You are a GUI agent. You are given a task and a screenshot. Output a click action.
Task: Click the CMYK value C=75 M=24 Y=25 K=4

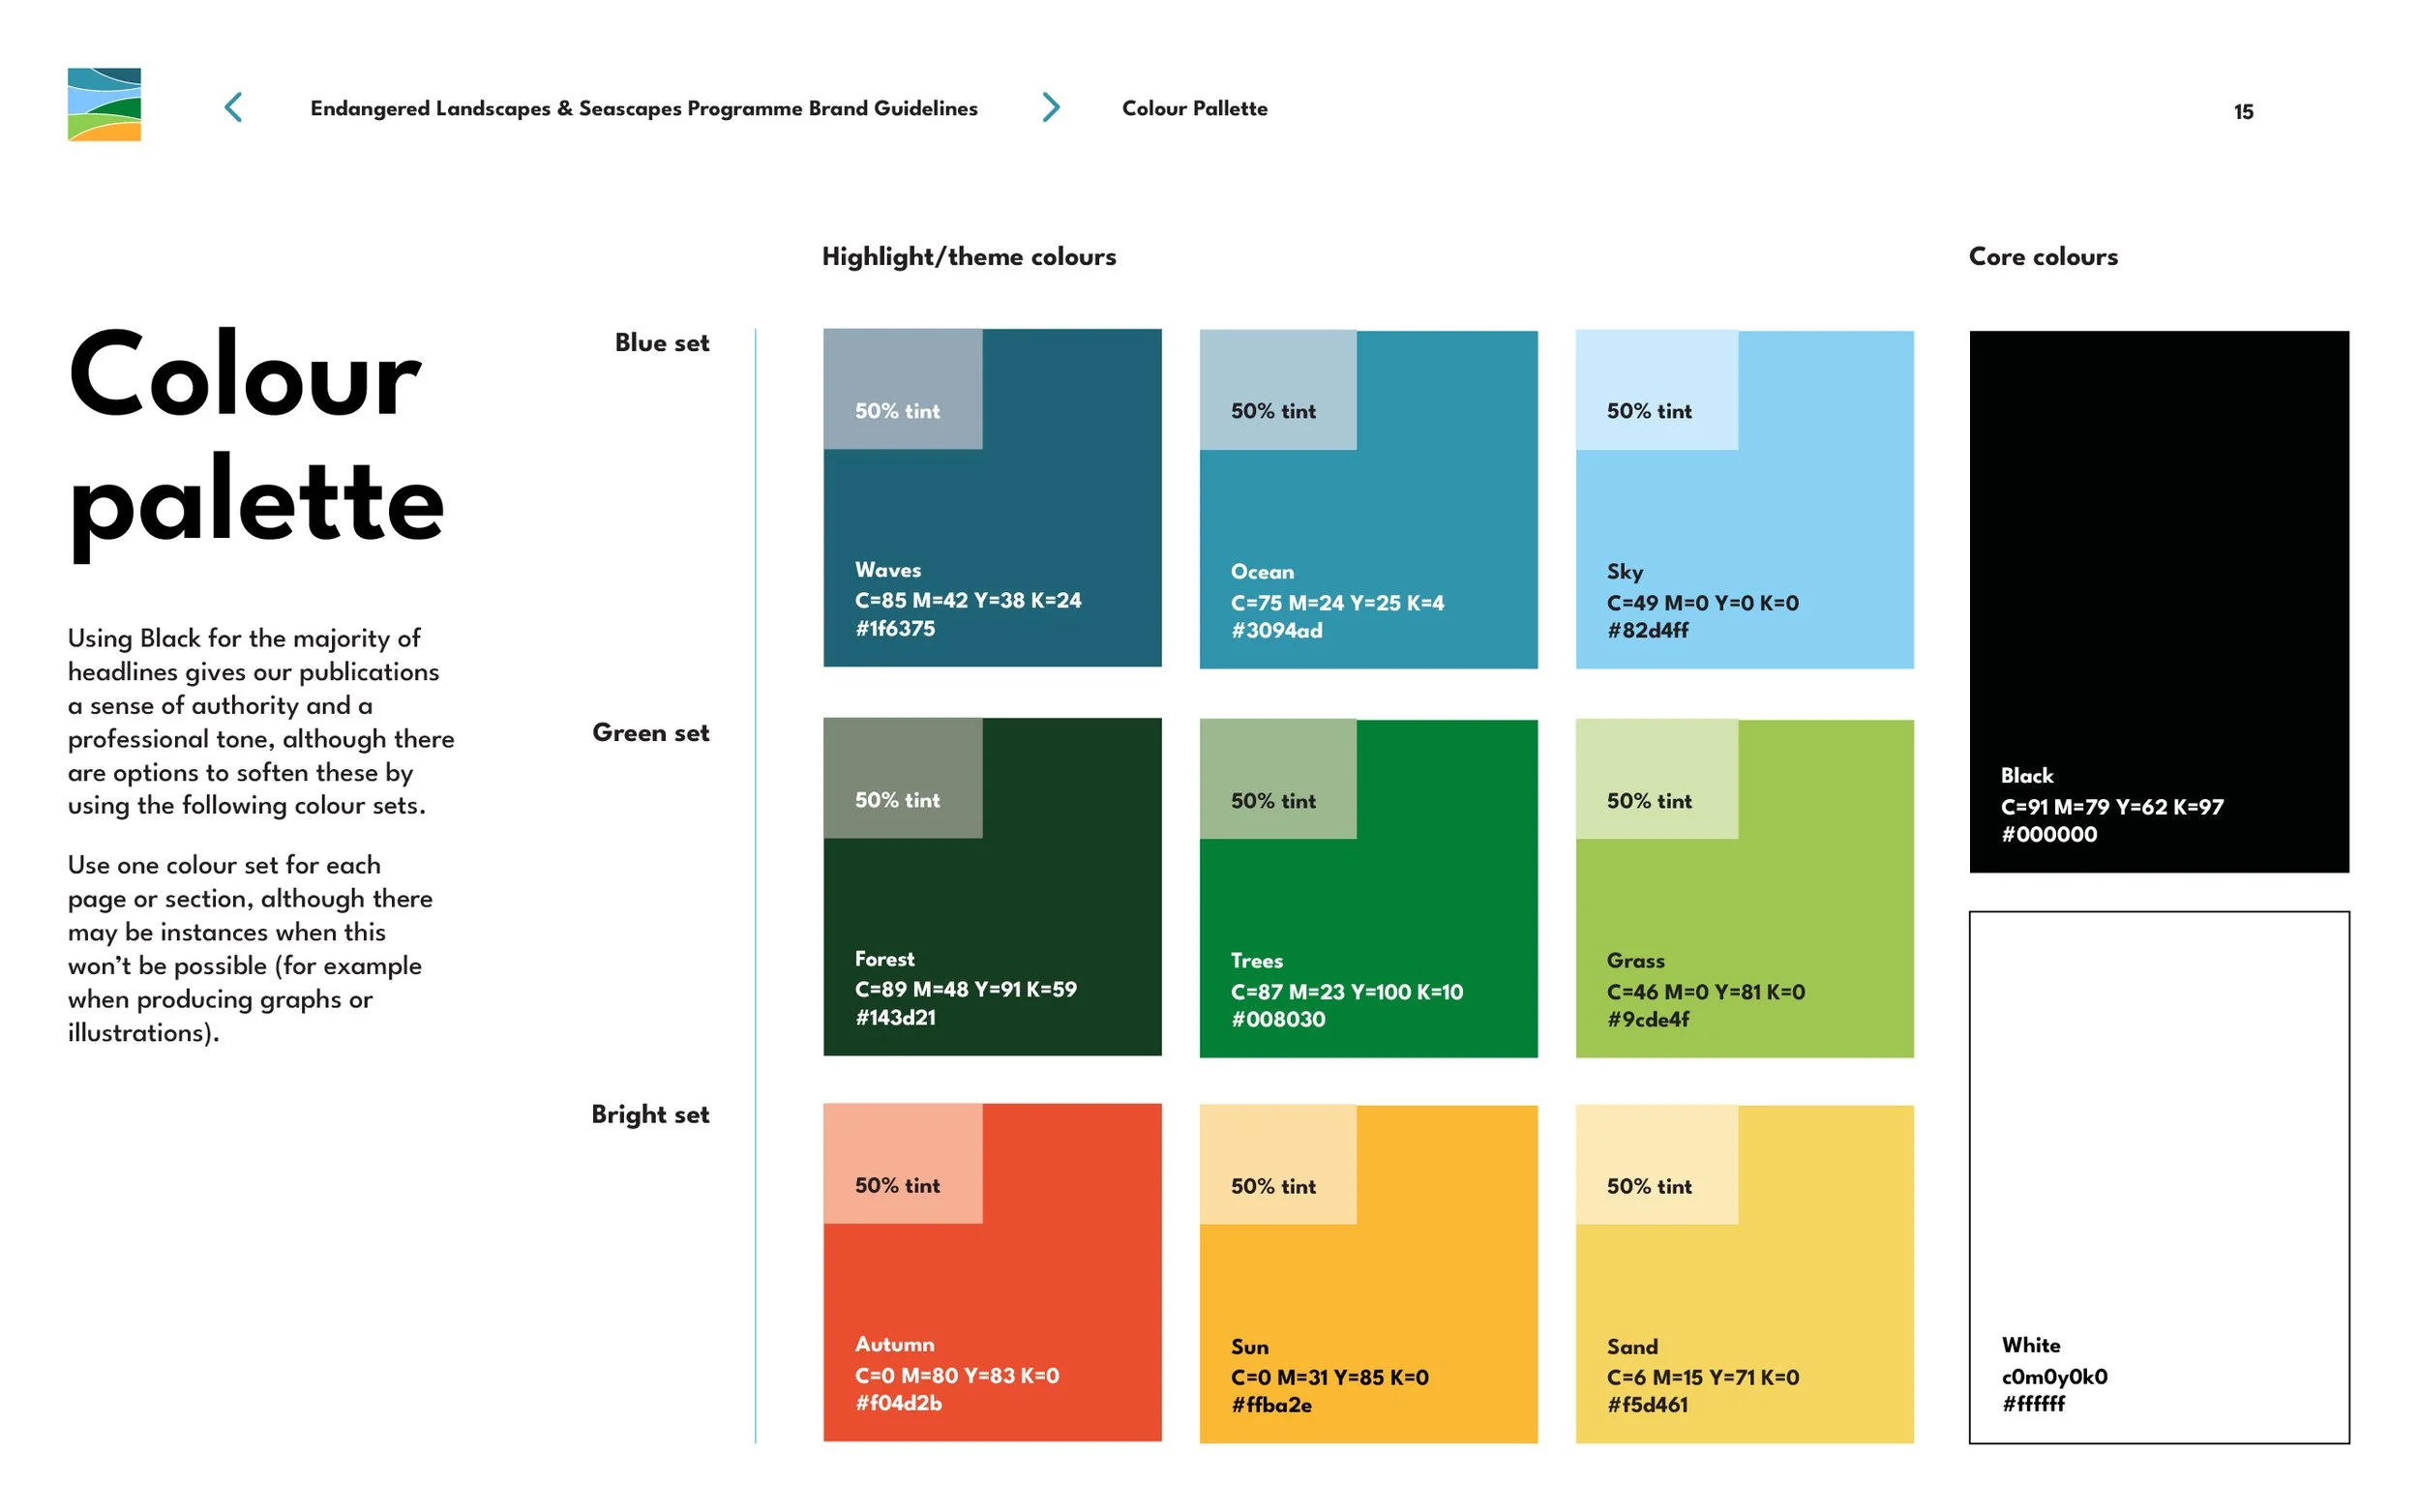(x=1337, y=603)
